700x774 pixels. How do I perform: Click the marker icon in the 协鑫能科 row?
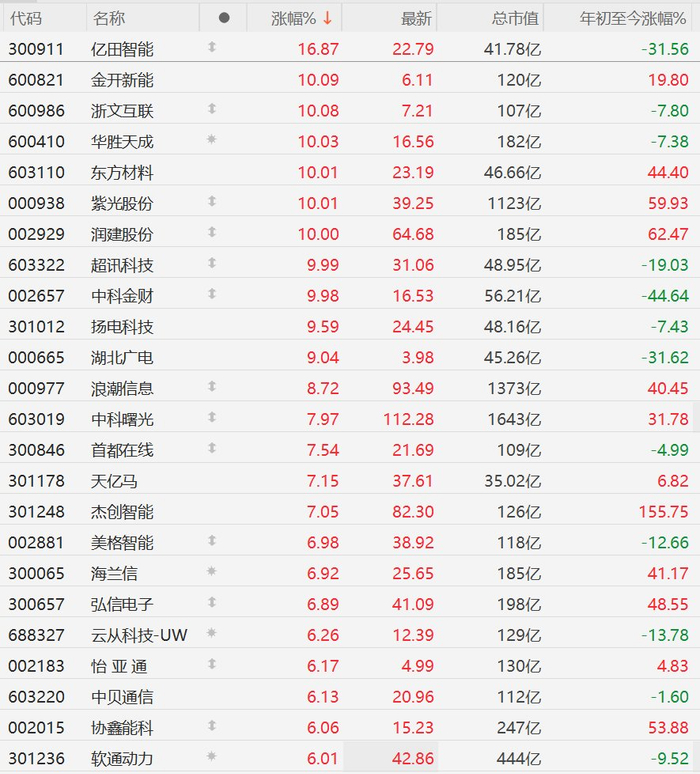coord(212,726)
